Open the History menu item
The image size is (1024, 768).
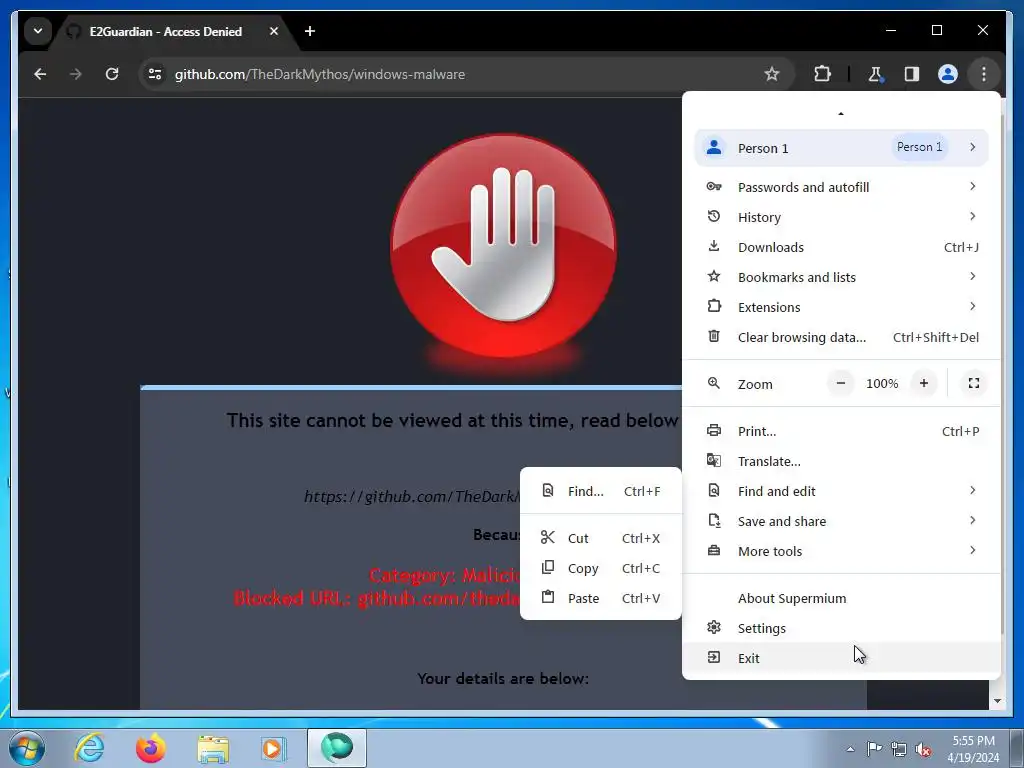pos(841,217)
